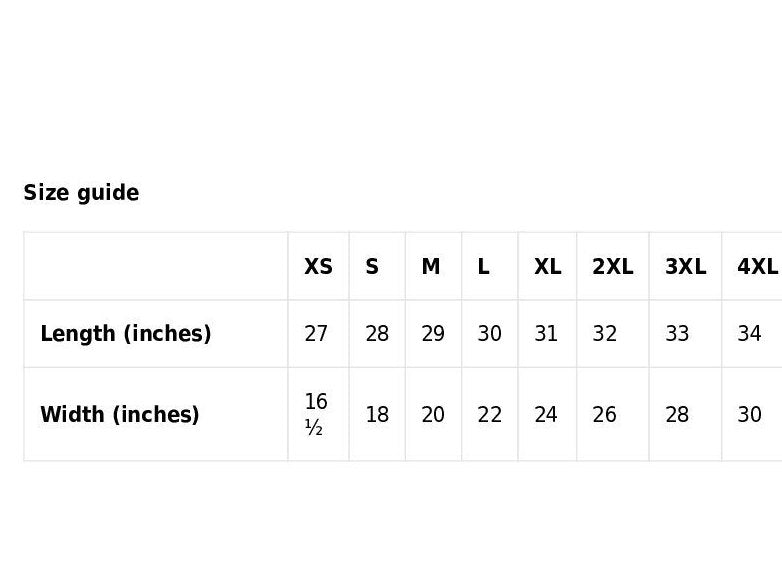Select the L width value 22
The height and width of the screenshot is (587, 782).
click(489, 414)
